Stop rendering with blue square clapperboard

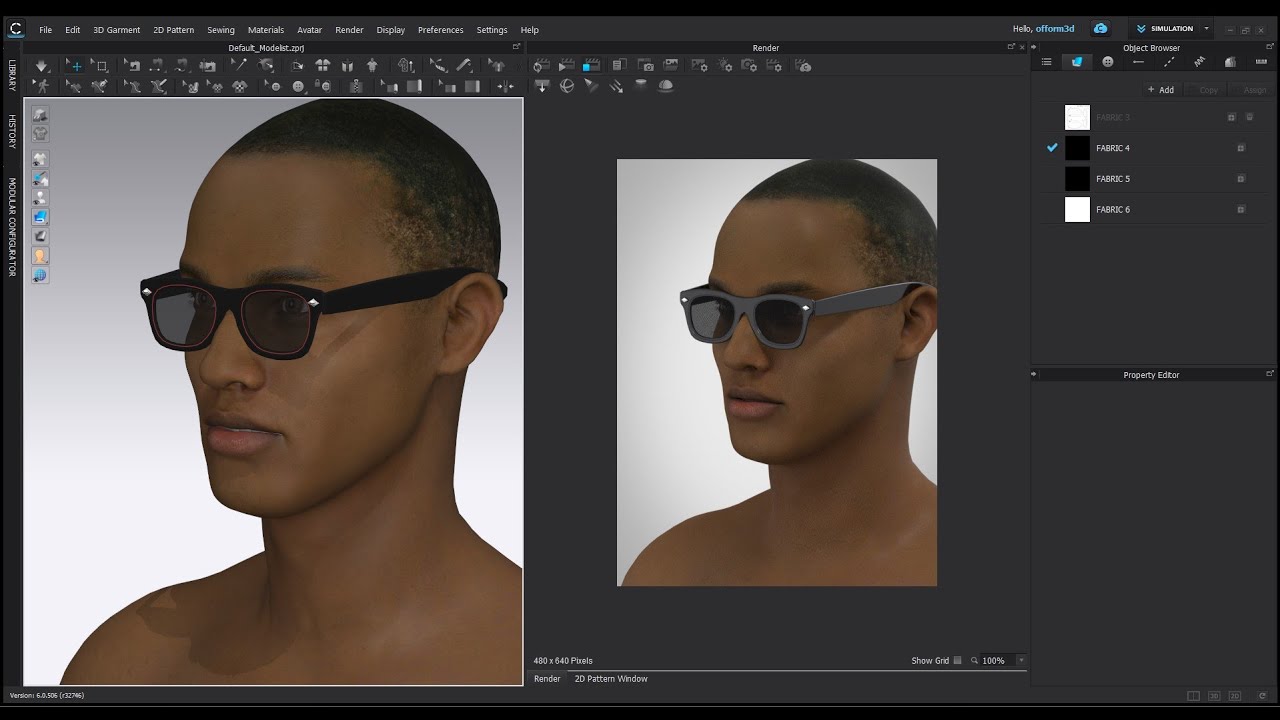point(592,66)
